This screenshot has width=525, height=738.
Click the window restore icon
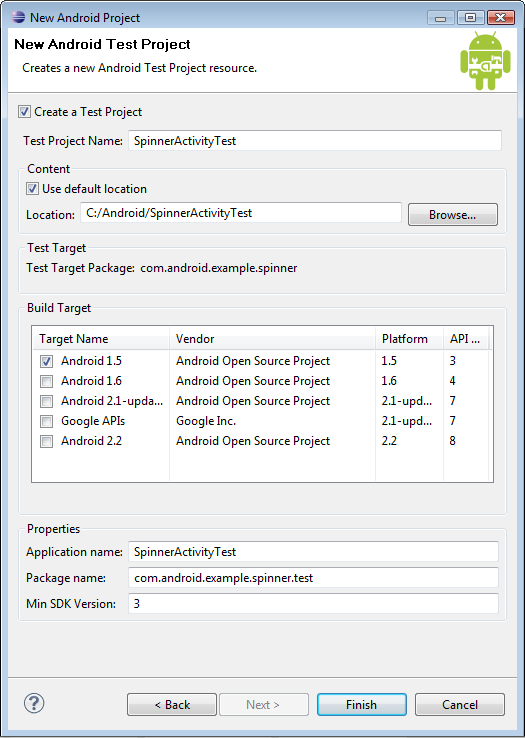click(470, 18)
